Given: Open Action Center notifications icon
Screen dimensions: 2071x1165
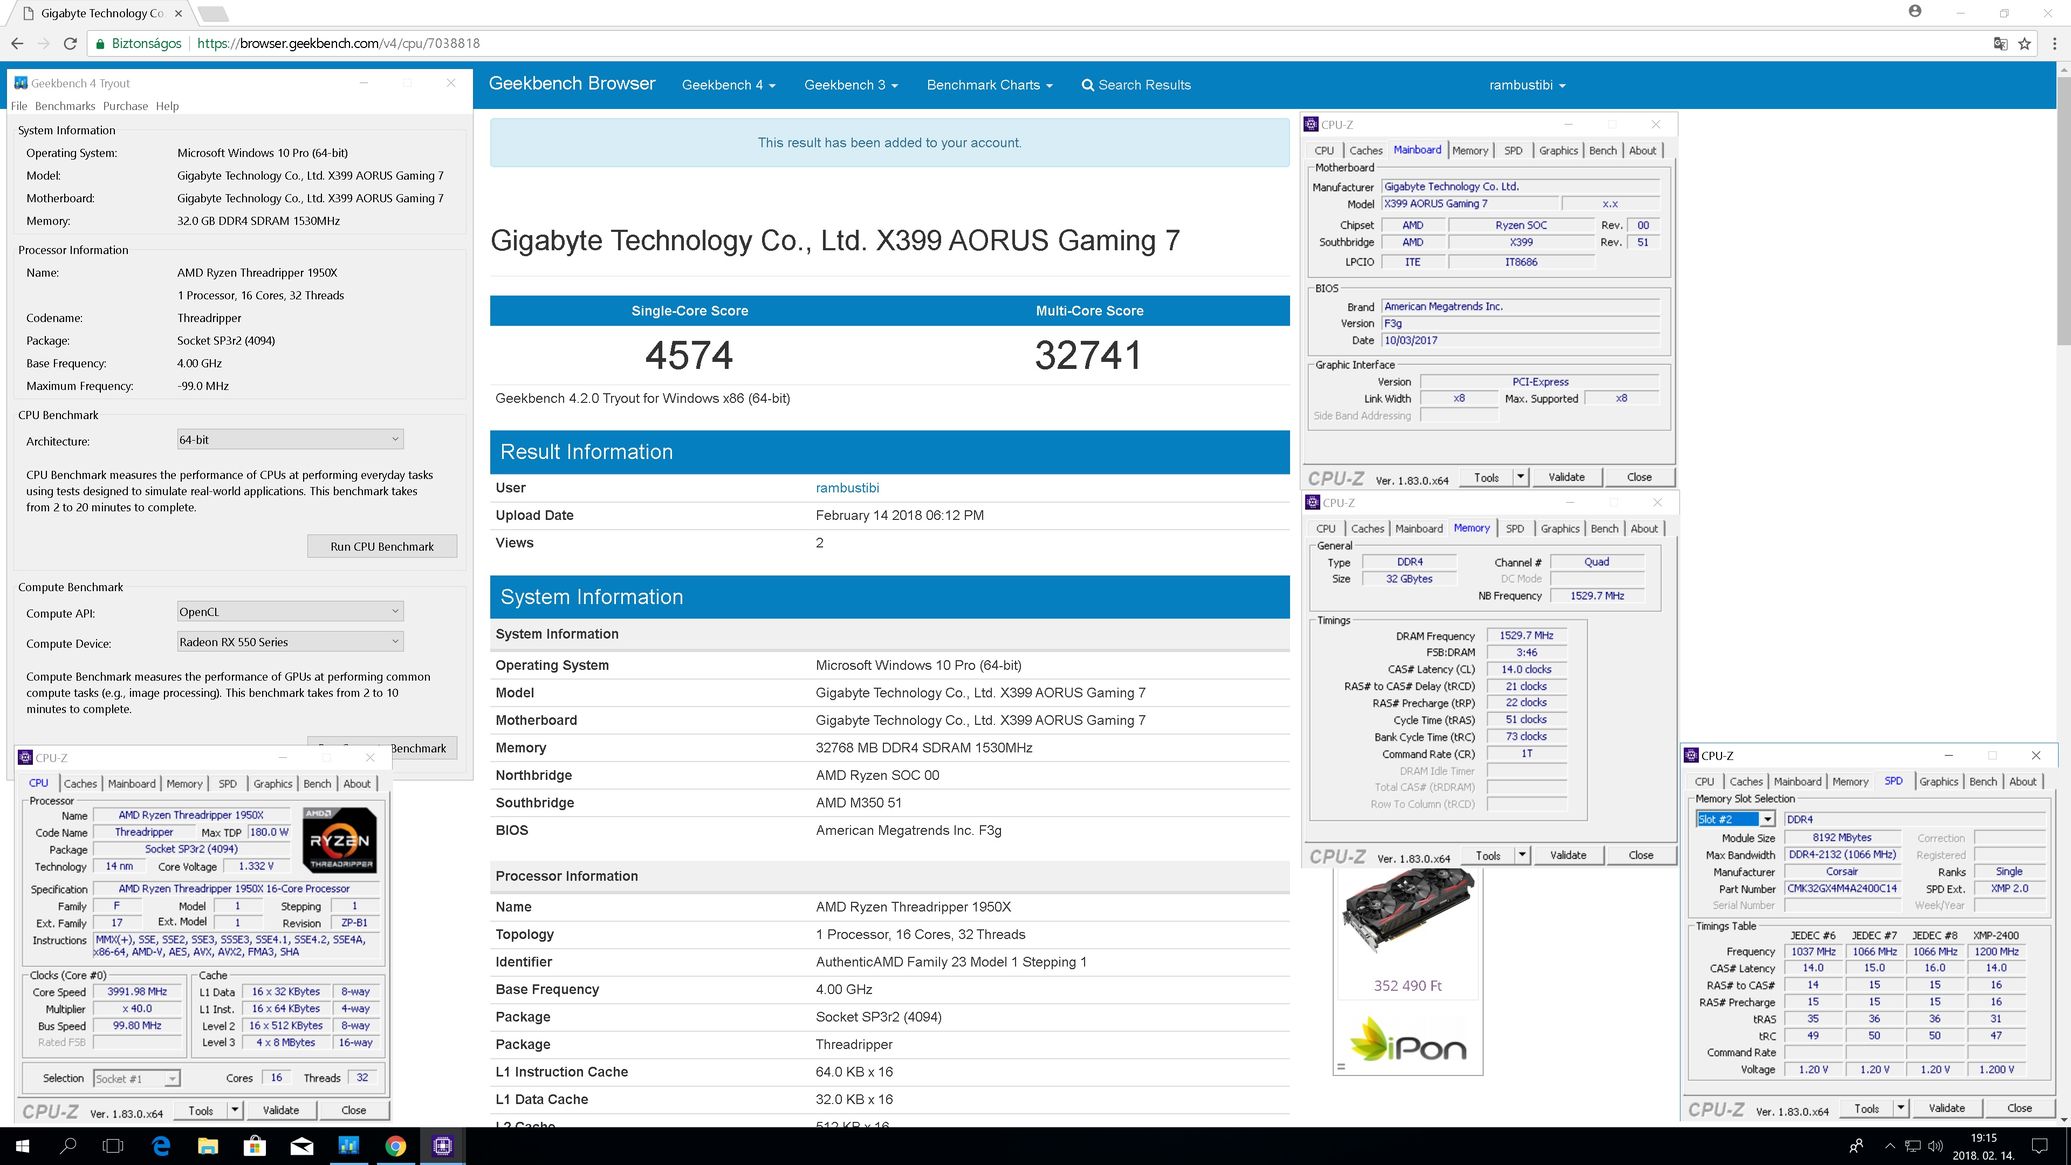Looking at the screenshot, I should point(2039,1146).
